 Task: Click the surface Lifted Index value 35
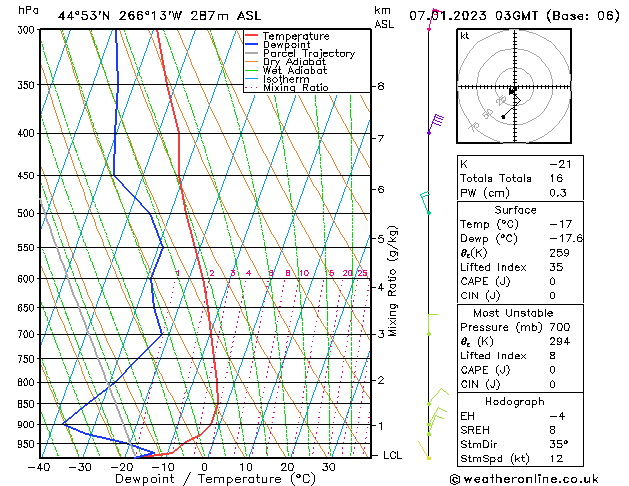click(556, 267)
